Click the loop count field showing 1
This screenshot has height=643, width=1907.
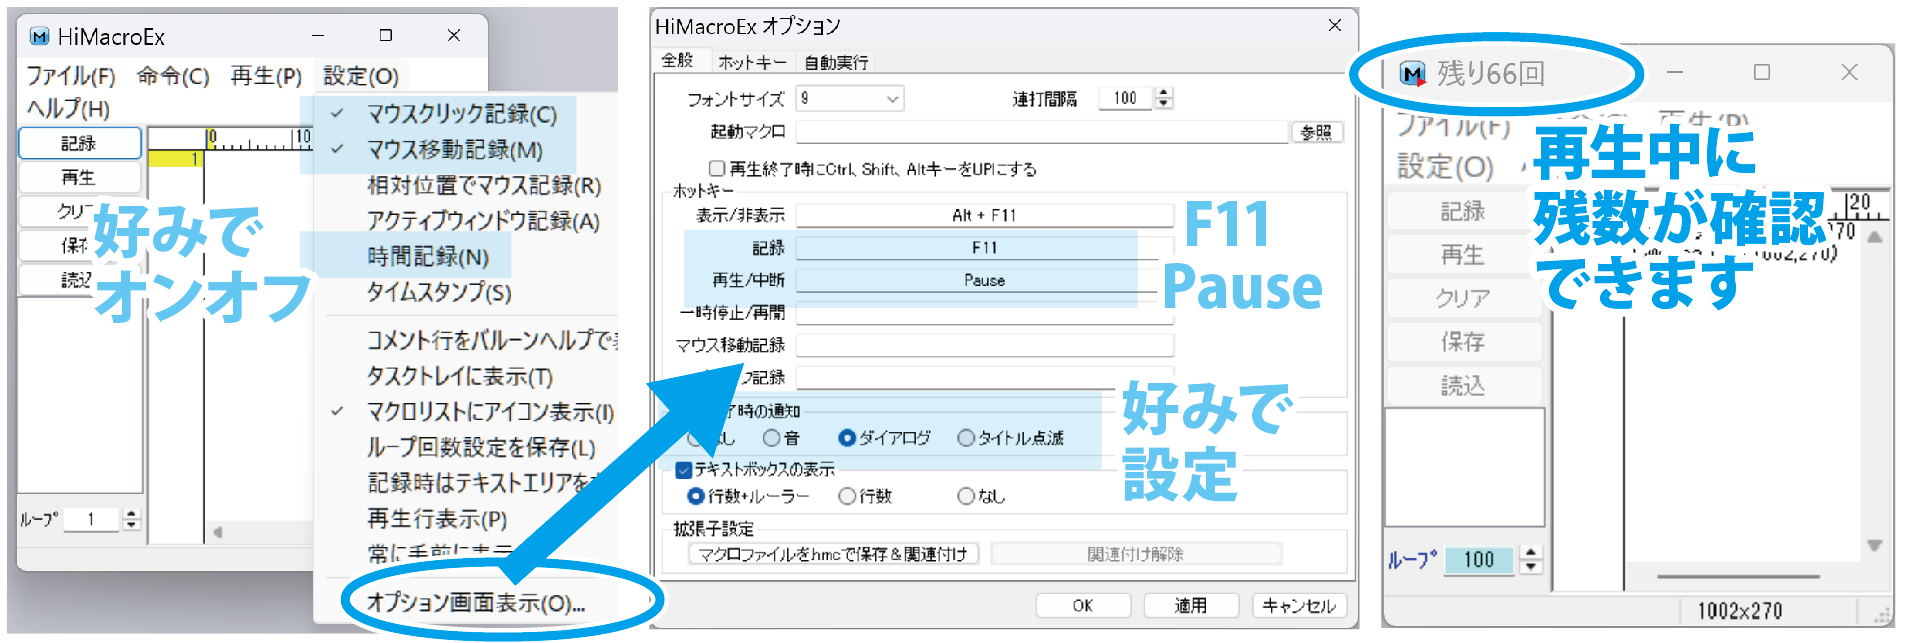(x=91, y=519)
